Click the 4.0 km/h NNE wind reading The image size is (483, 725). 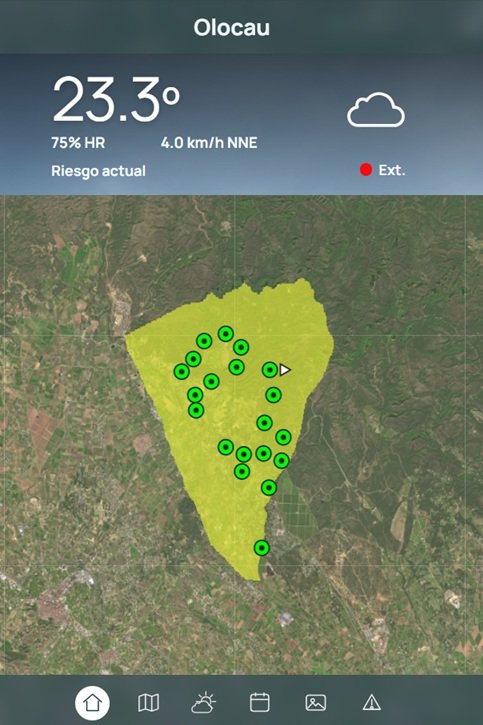point(209,143)
